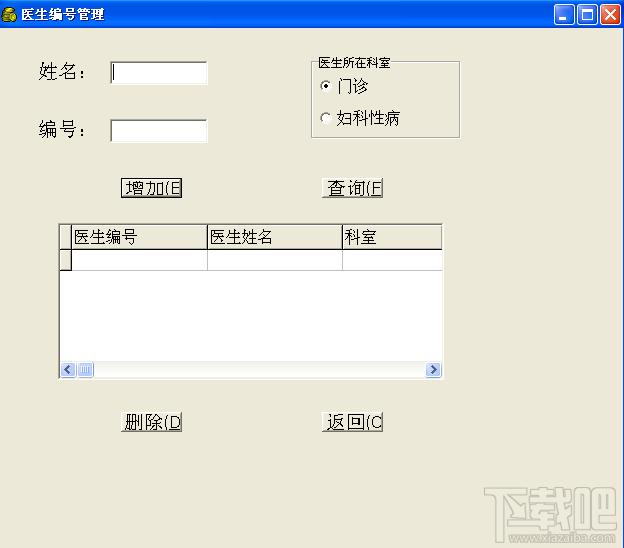
Task: Click the 医生编号管理 title bar app icon
Action: point(9,15)
